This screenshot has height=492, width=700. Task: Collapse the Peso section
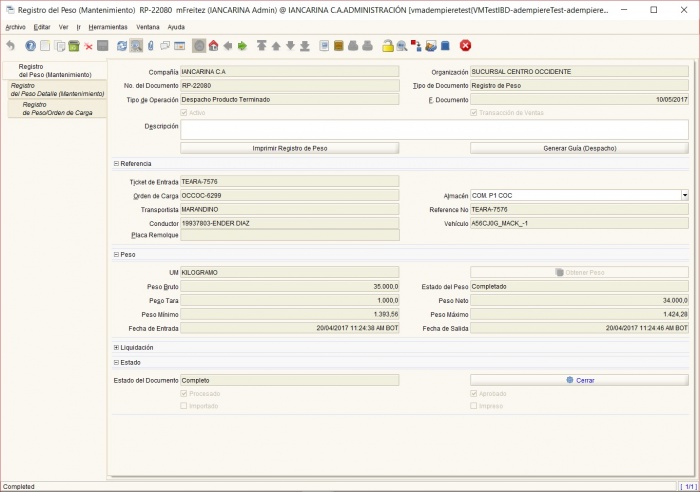click(116, 254)
